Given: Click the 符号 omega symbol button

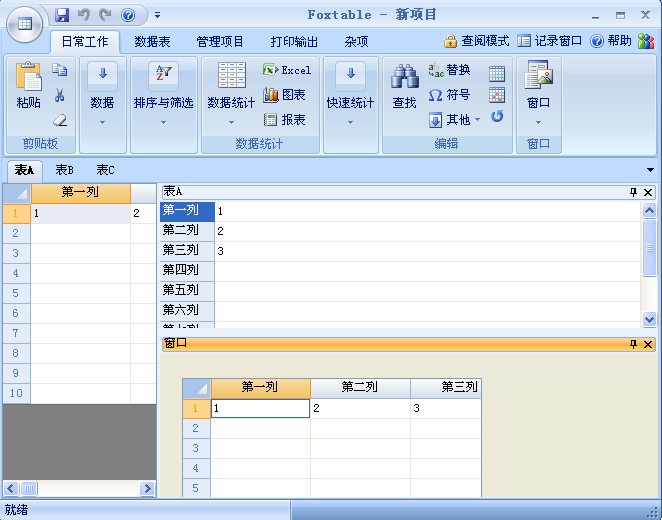Looking at the screenshot, I should 449,95.
